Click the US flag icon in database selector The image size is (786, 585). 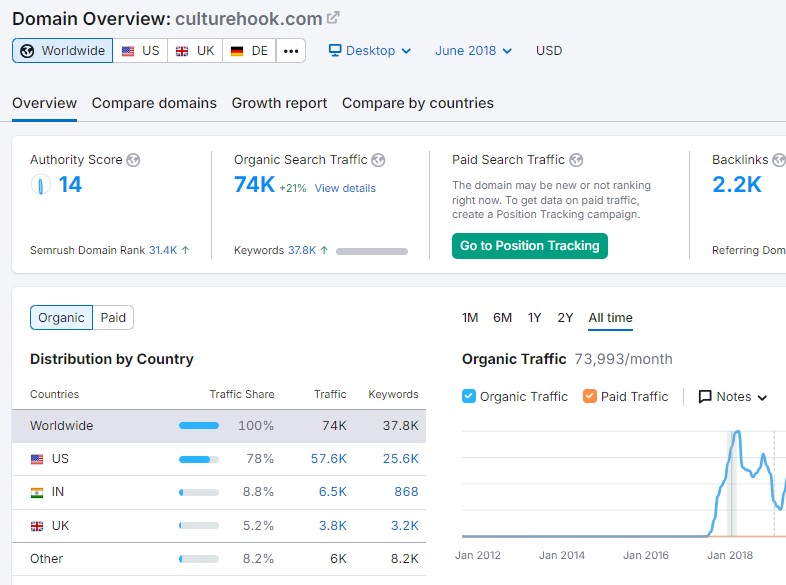128,51
